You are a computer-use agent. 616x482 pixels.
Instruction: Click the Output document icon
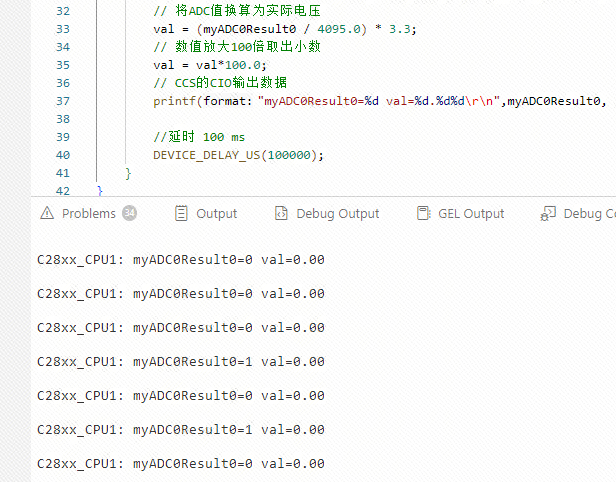[181, 213]
